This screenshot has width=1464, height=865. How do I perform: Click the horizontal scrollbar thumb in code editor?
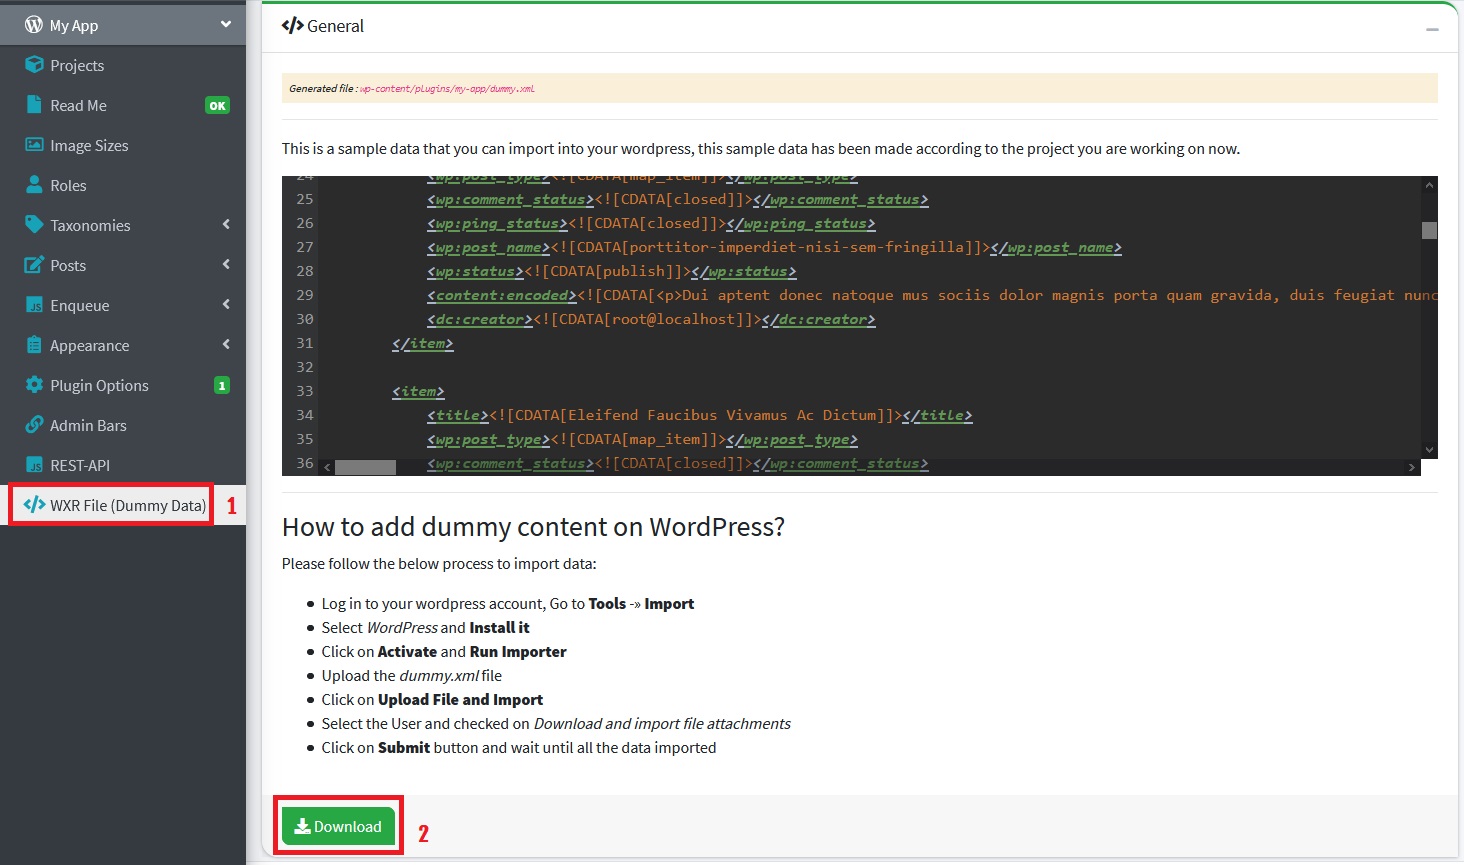coord(365,467)
